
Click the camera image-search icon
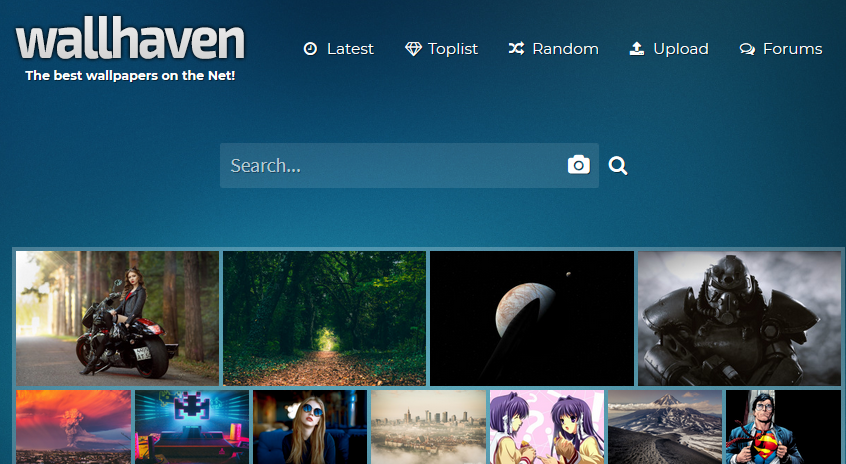coord(578,165)
